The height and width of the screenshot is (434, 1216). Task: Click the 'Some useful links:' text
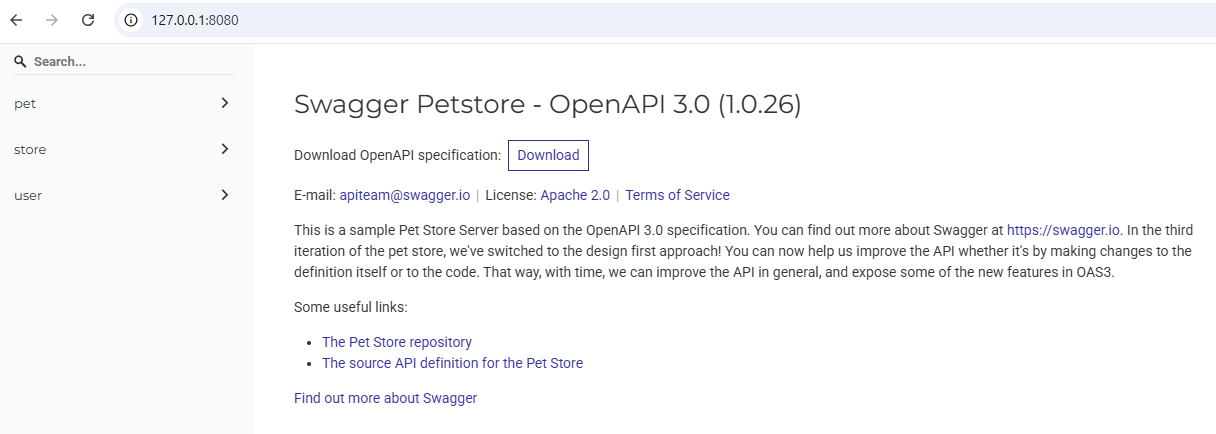point(351,307)
